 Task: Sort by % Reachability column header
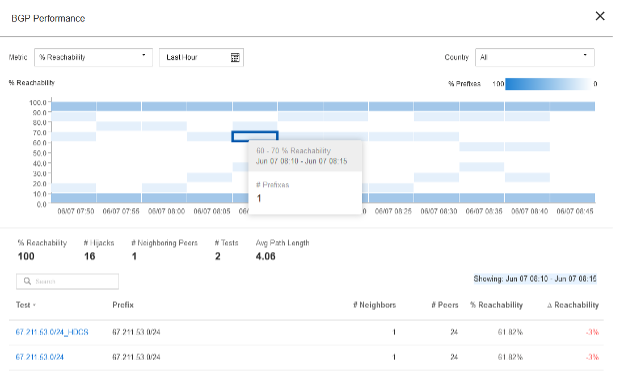point(496,305)
